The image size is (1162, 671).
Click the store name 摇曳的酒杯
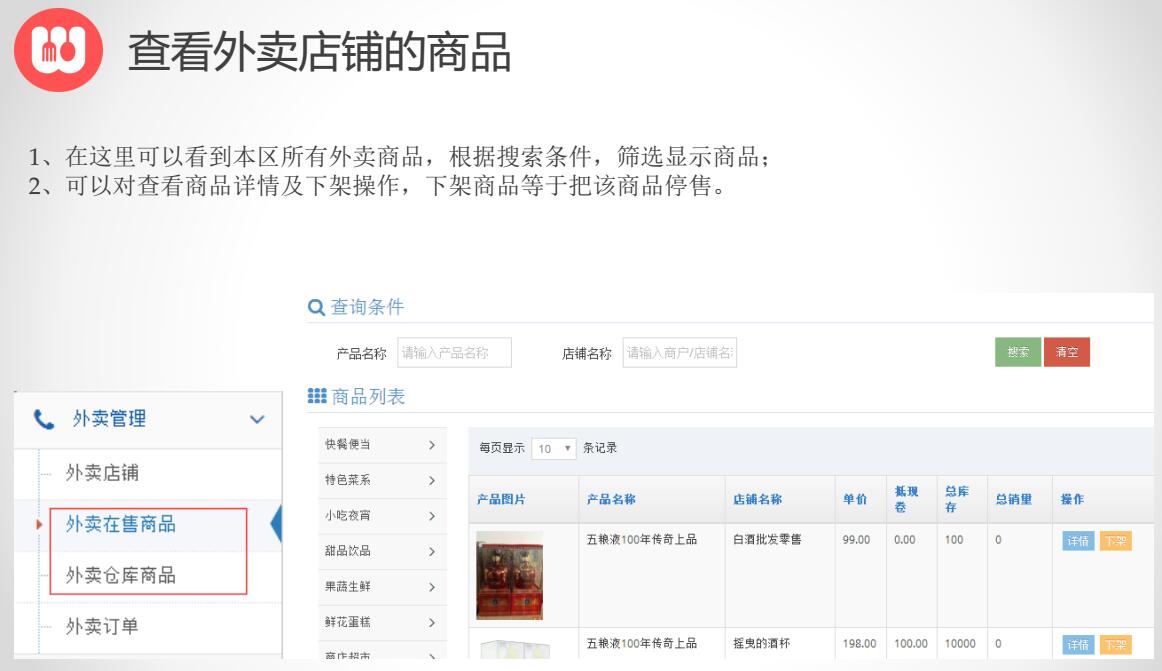tap(761, 644)
